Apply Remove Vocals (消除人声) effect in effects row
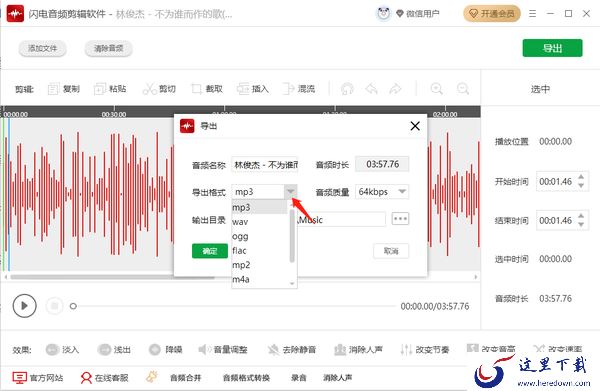This screenshot has width=600, height=391. coord(358,349)
